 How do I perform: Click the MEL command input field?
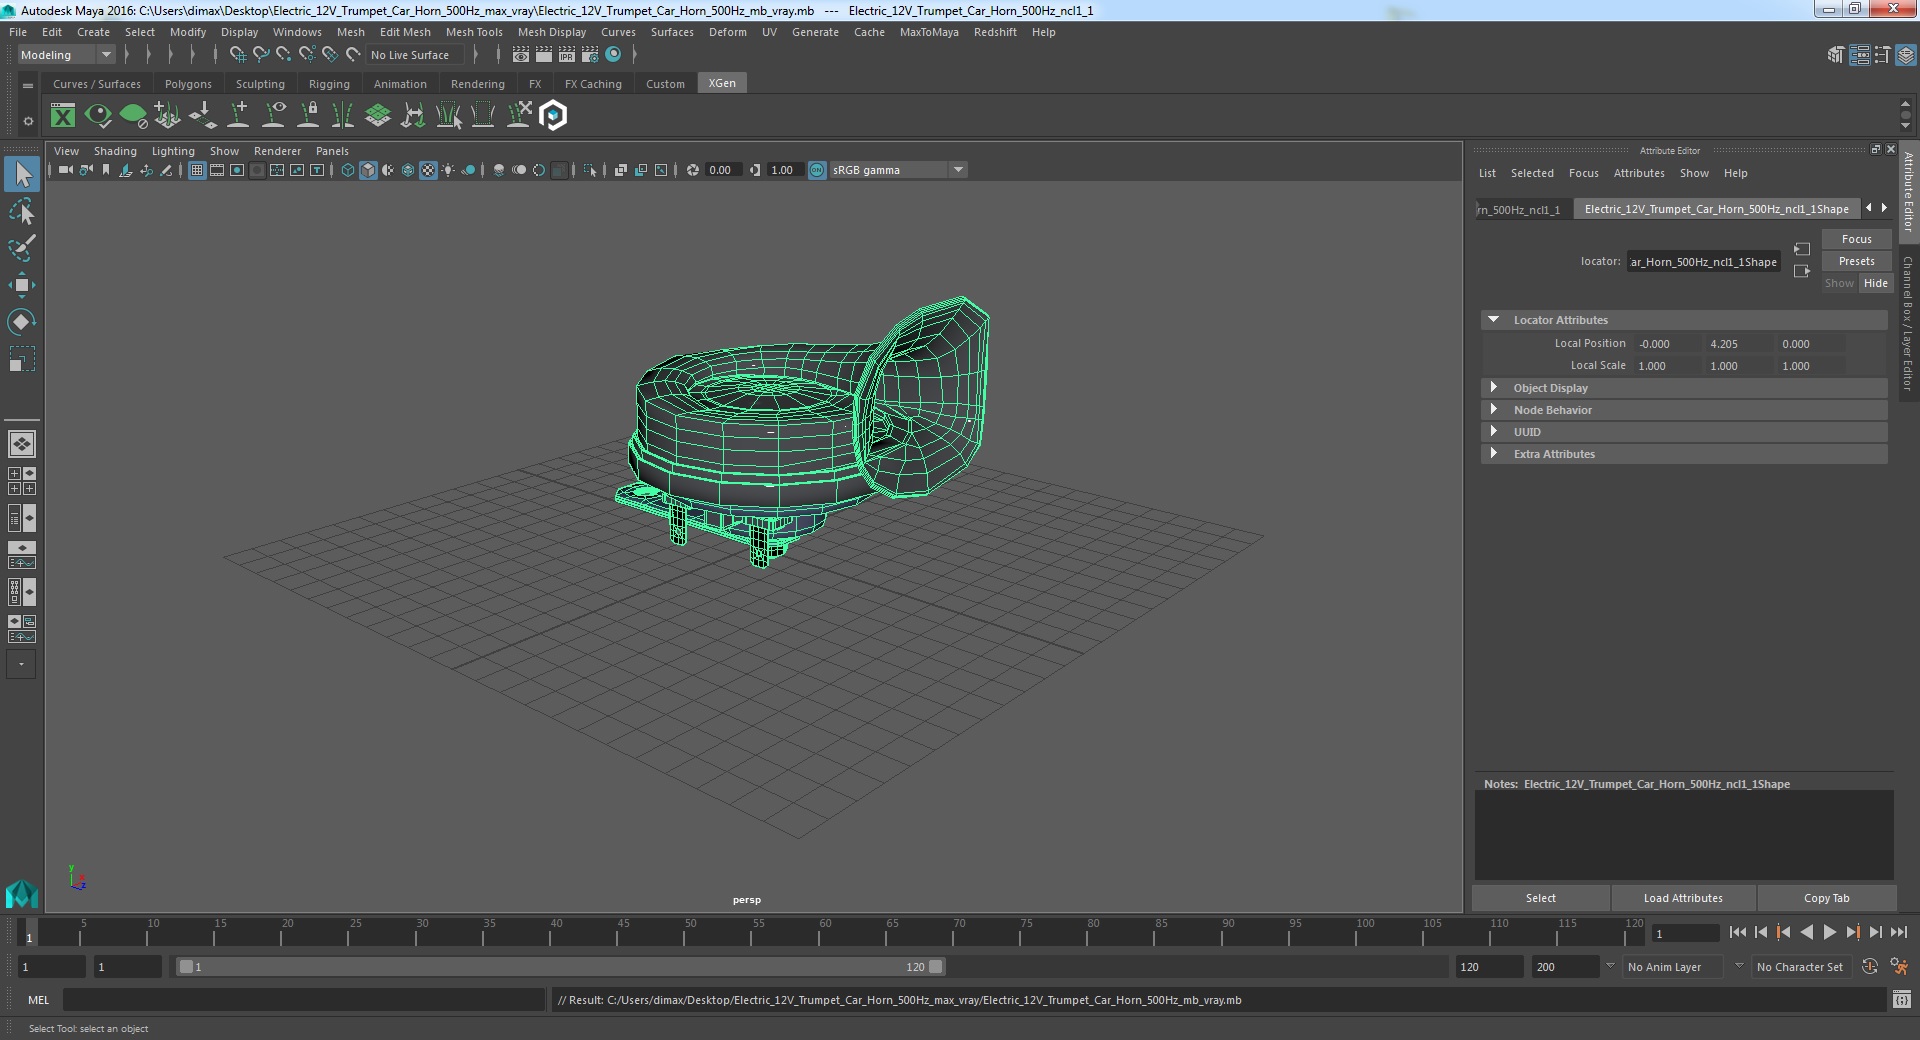tap(304, 1000)
